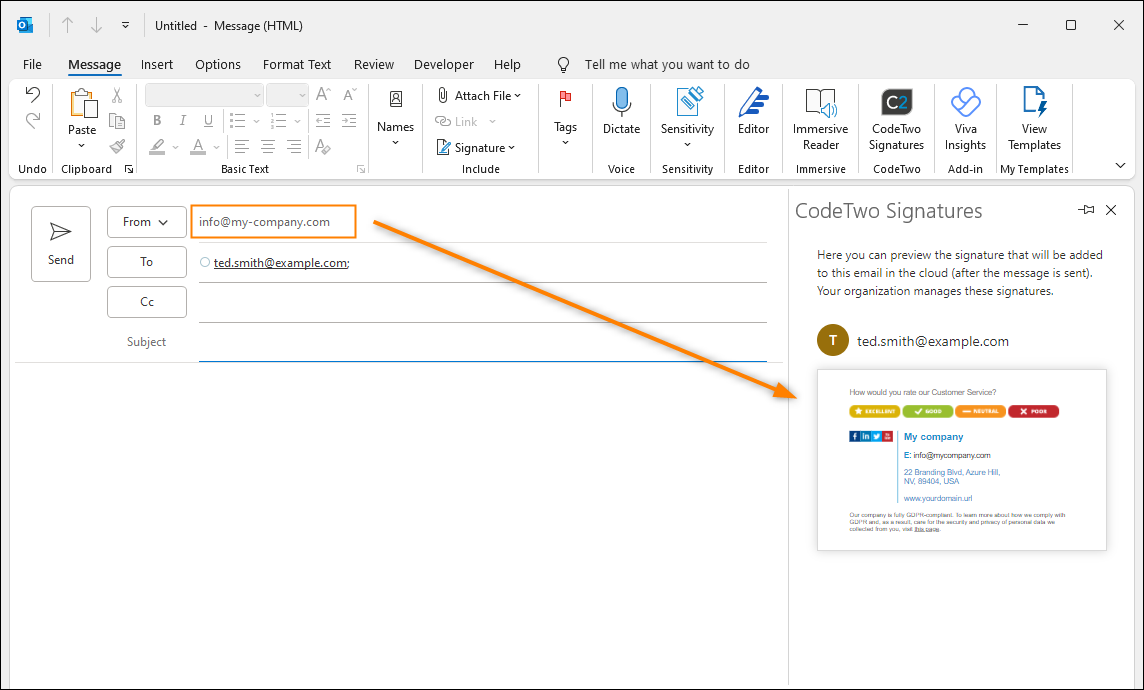The width and height of the screenshot is (1144, 690).
Task: Click the Redo arrow icon
Action: (32, 120)
